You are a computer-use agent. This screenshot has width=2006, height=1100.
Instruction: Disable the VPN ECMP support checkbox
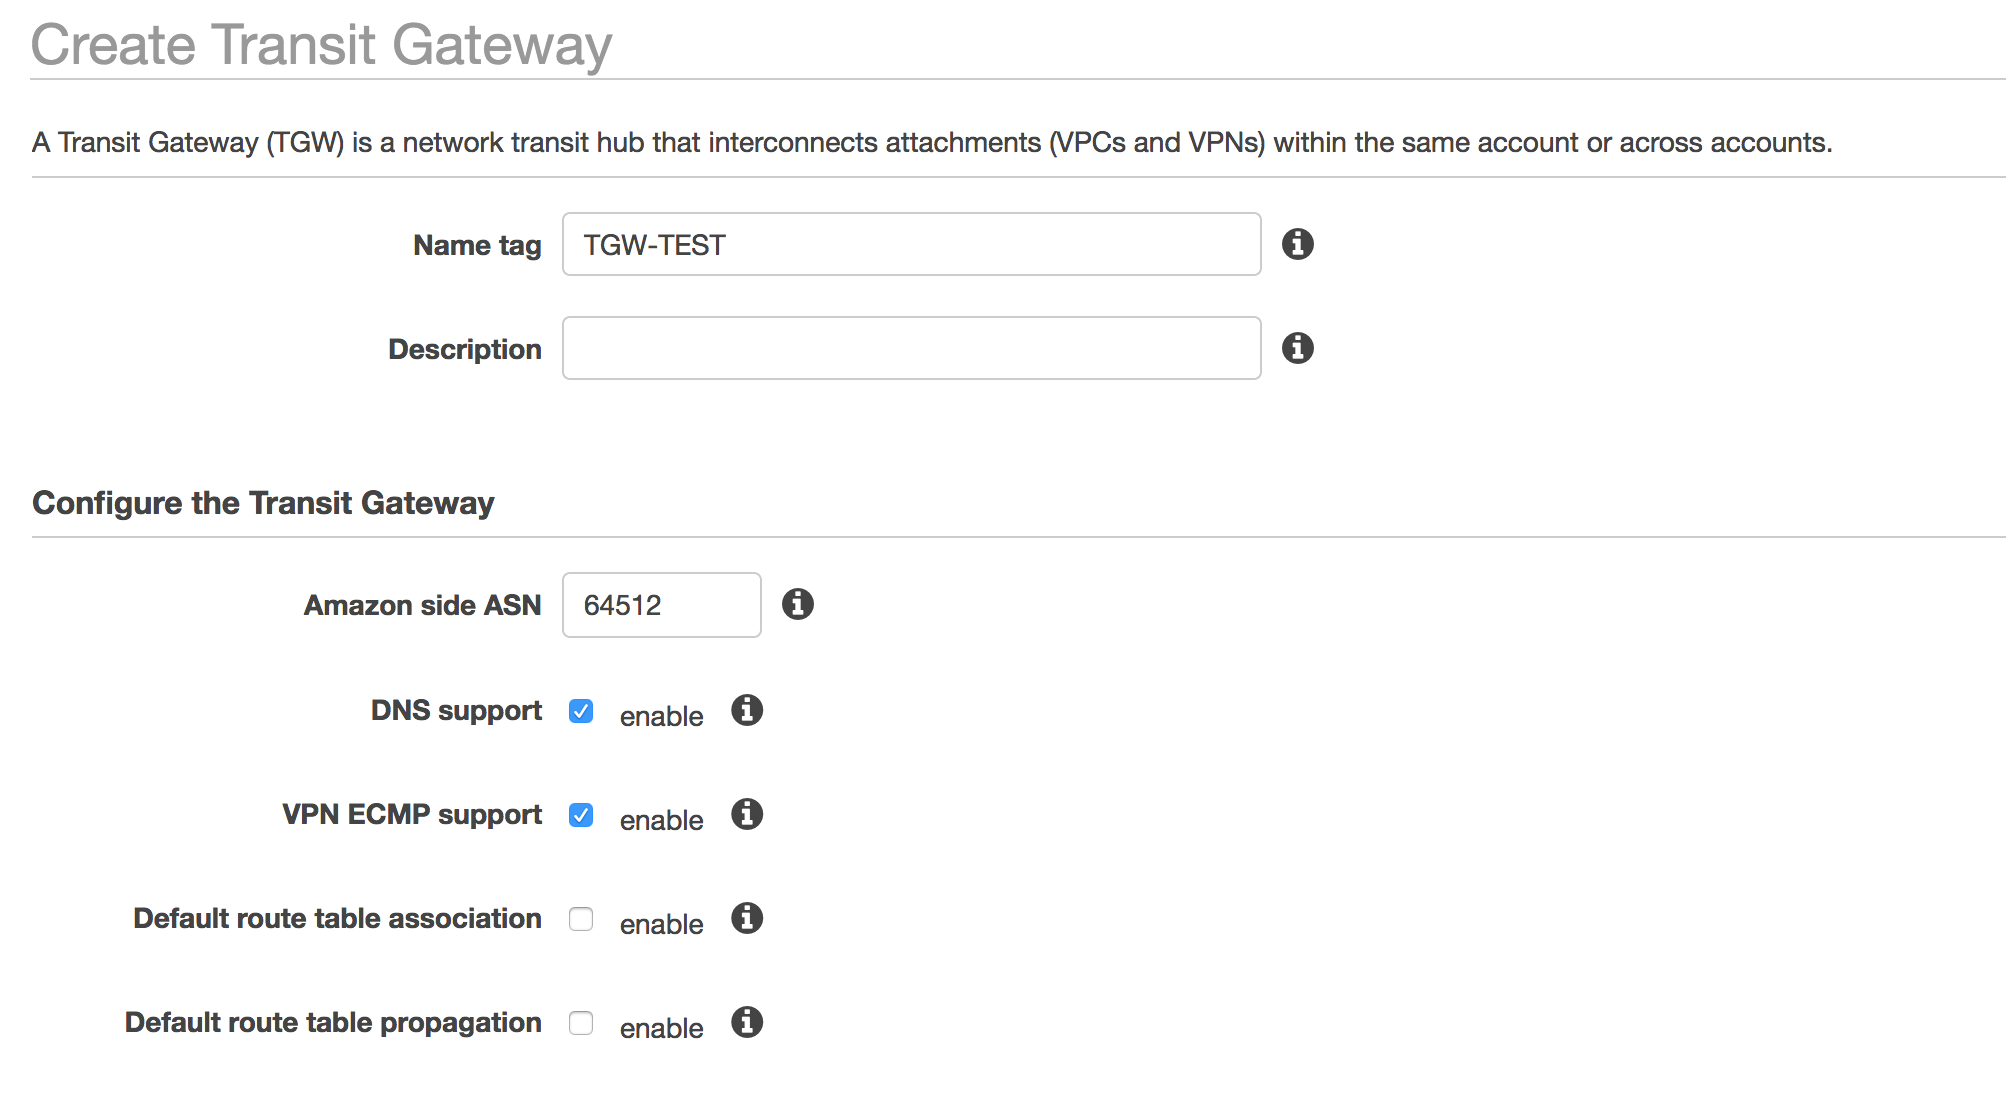click(x=581, y=815)
